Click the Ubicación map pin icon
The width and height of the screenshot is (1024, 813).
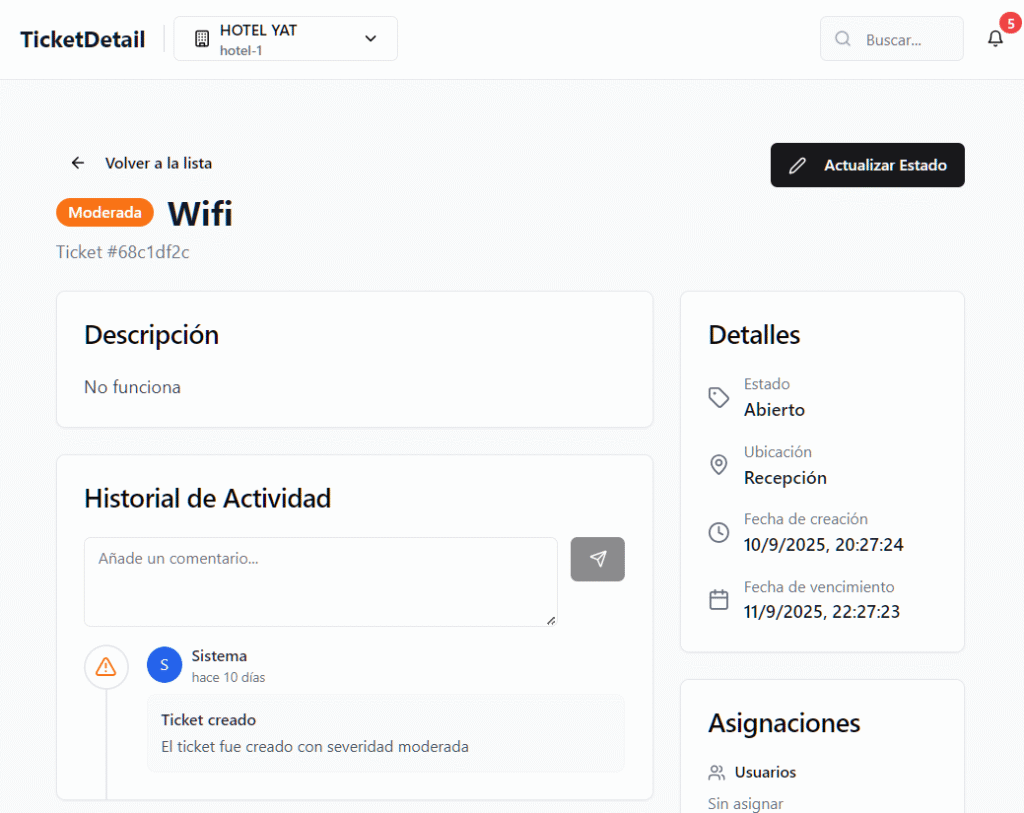point(719,465)
